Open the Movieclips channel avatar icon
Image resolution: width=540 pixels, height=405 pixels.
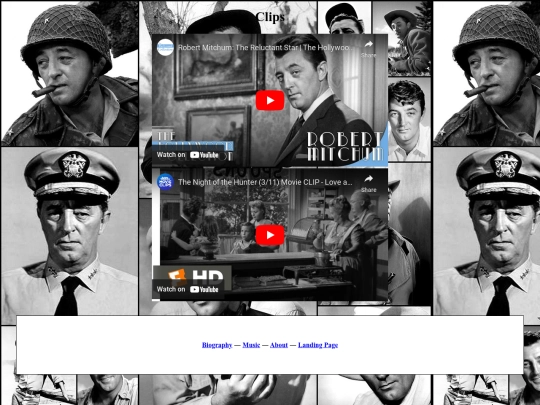(165, 182)
